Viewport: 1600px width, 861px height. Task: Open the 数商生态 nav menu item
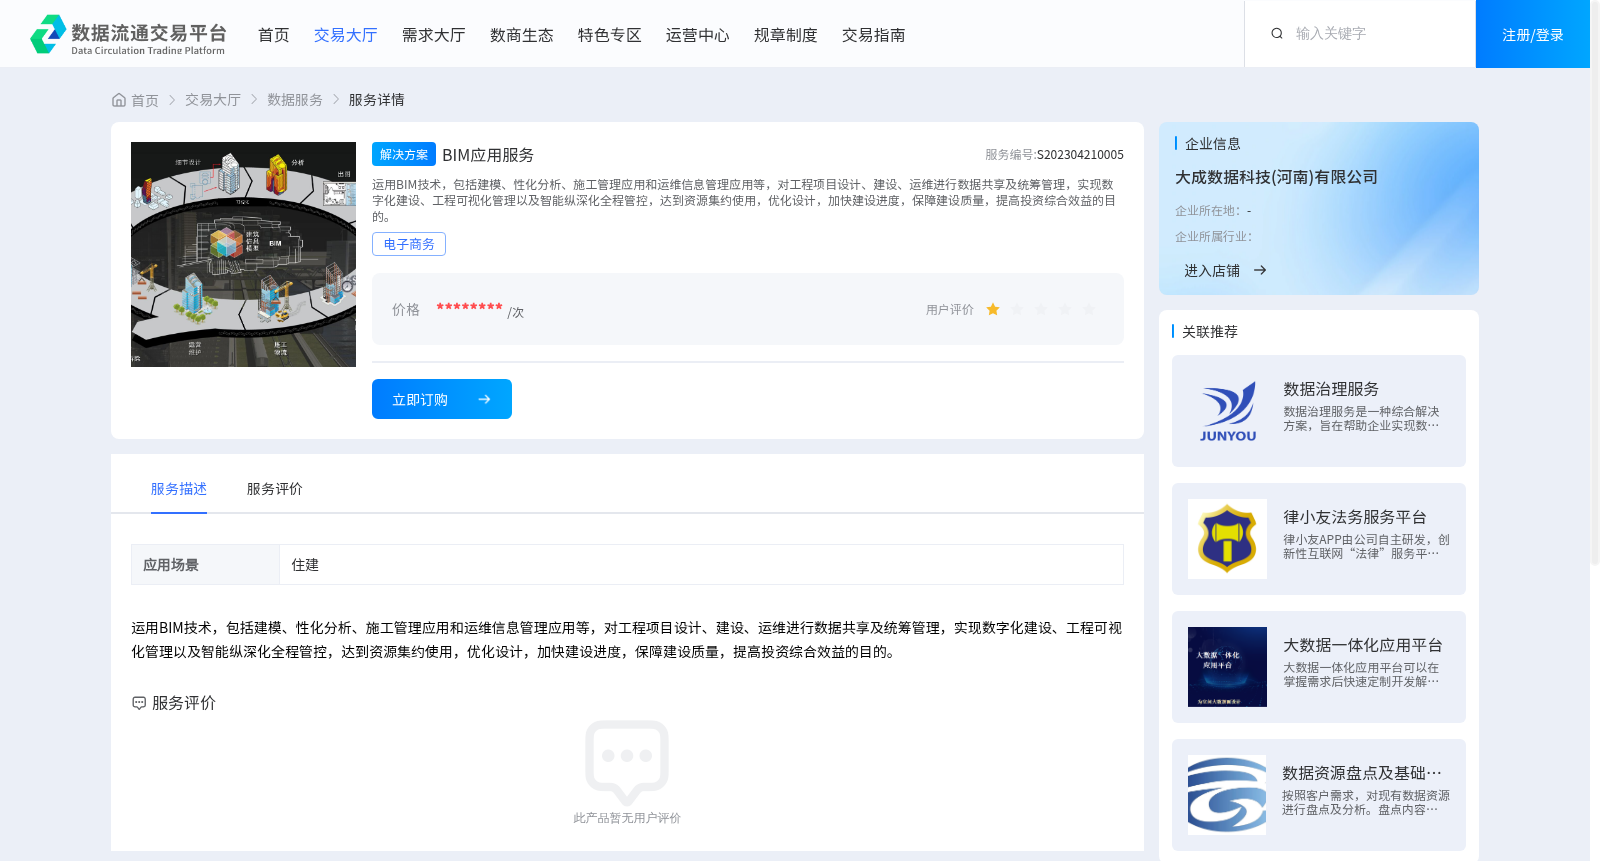point(522,35)
